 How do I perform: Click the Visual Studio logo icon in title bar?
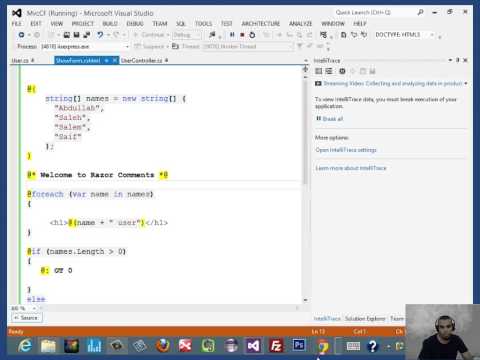(x=17, y=13)
